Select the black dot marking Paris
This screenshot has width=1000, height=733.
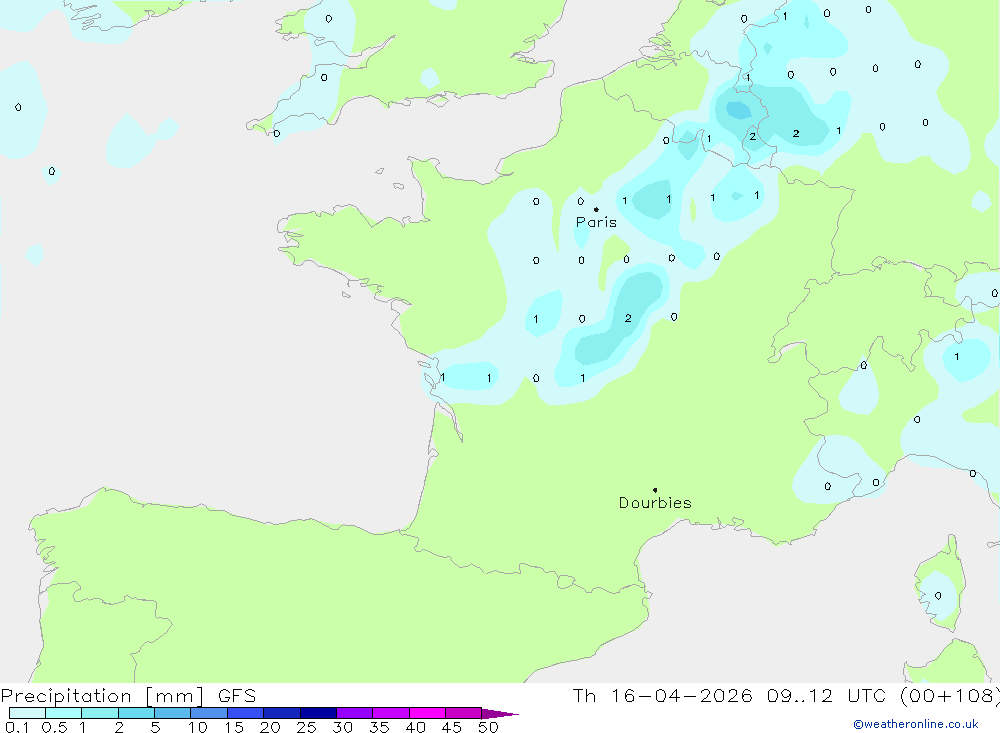[x=596, y=209]
